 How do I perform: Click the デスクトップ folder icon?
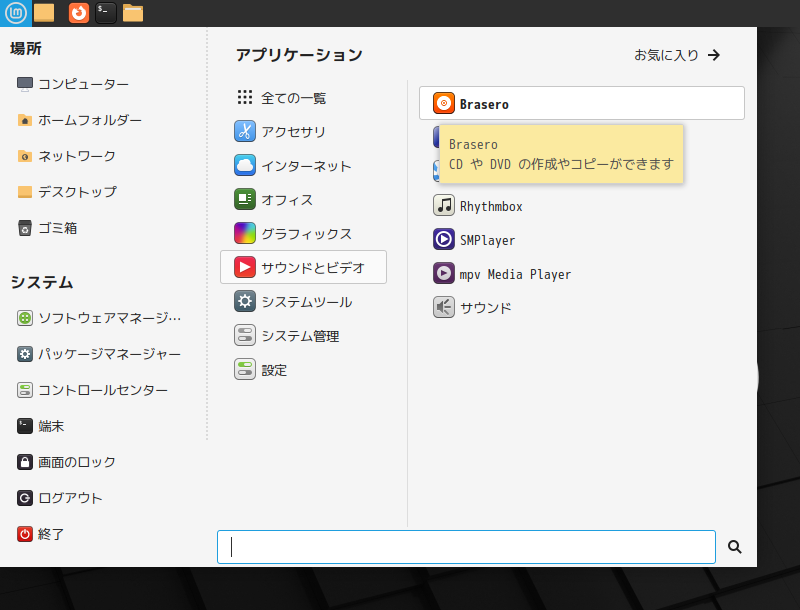click(24, 192)
